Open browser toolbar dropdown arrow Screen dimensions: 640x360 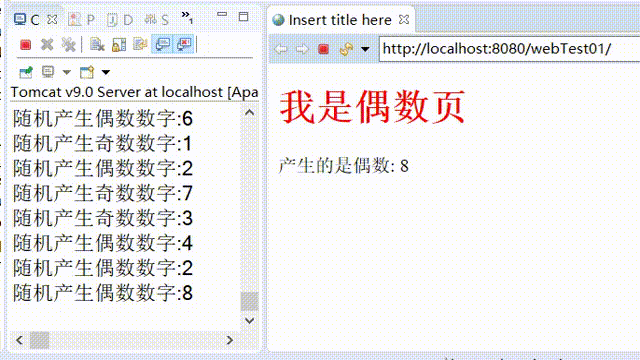click(365, 50)
